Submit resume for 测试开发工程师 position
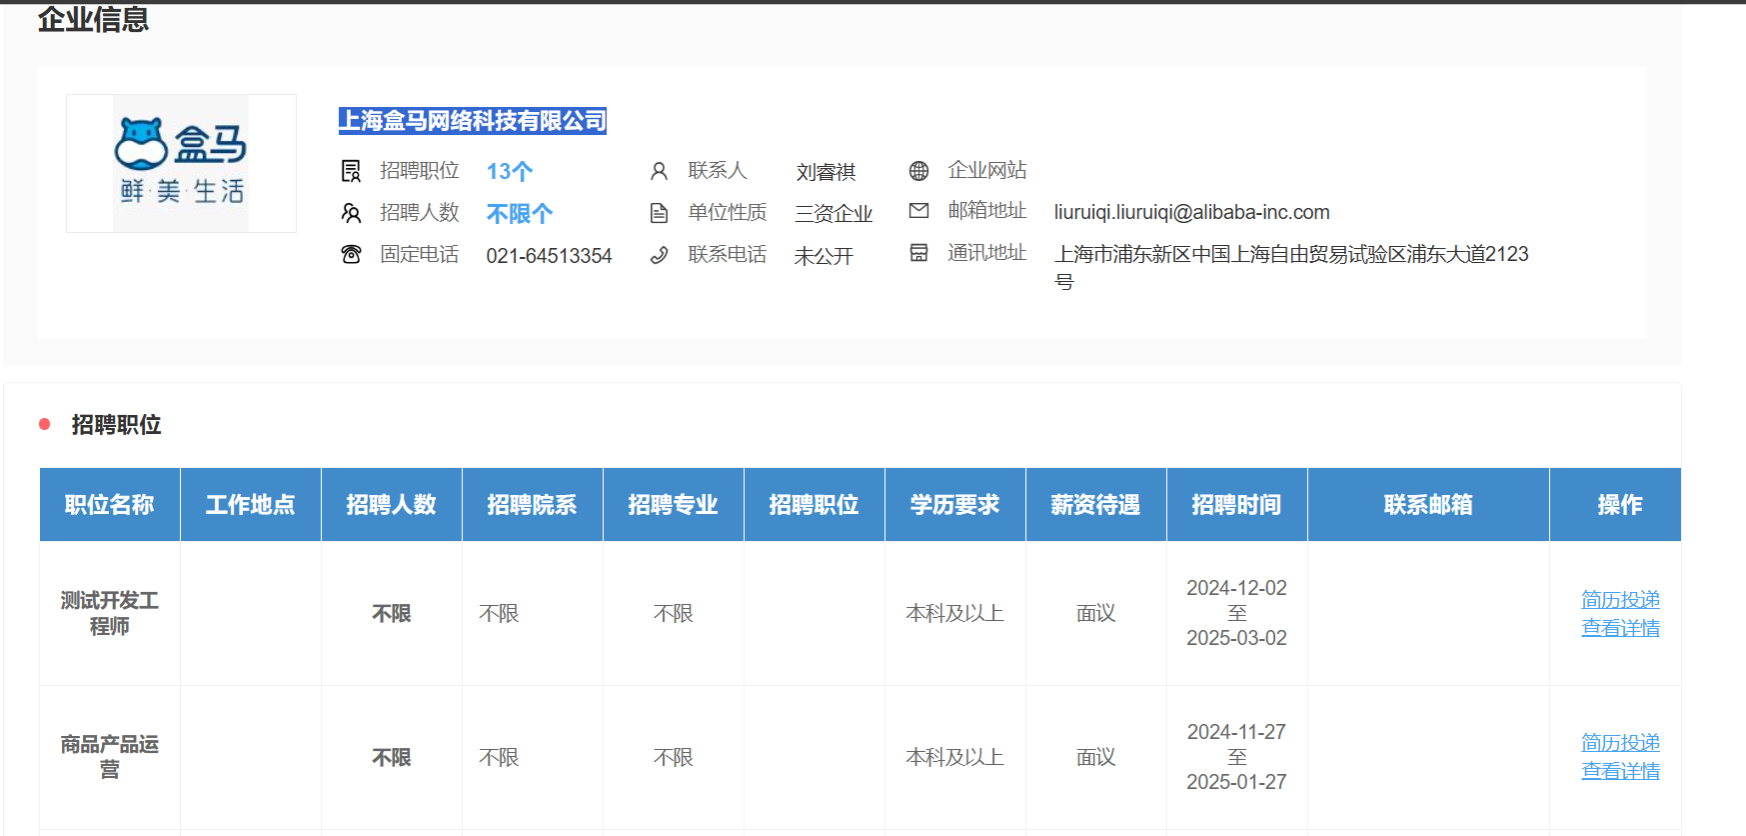This screenshot has height=836, width=1746. (1620, 599)
